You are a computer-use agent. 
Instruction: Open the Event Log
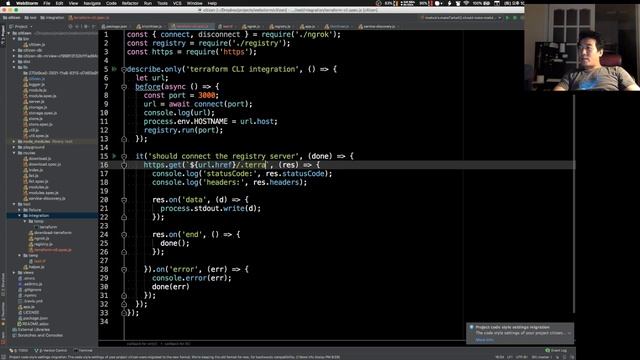coord(556,351)
